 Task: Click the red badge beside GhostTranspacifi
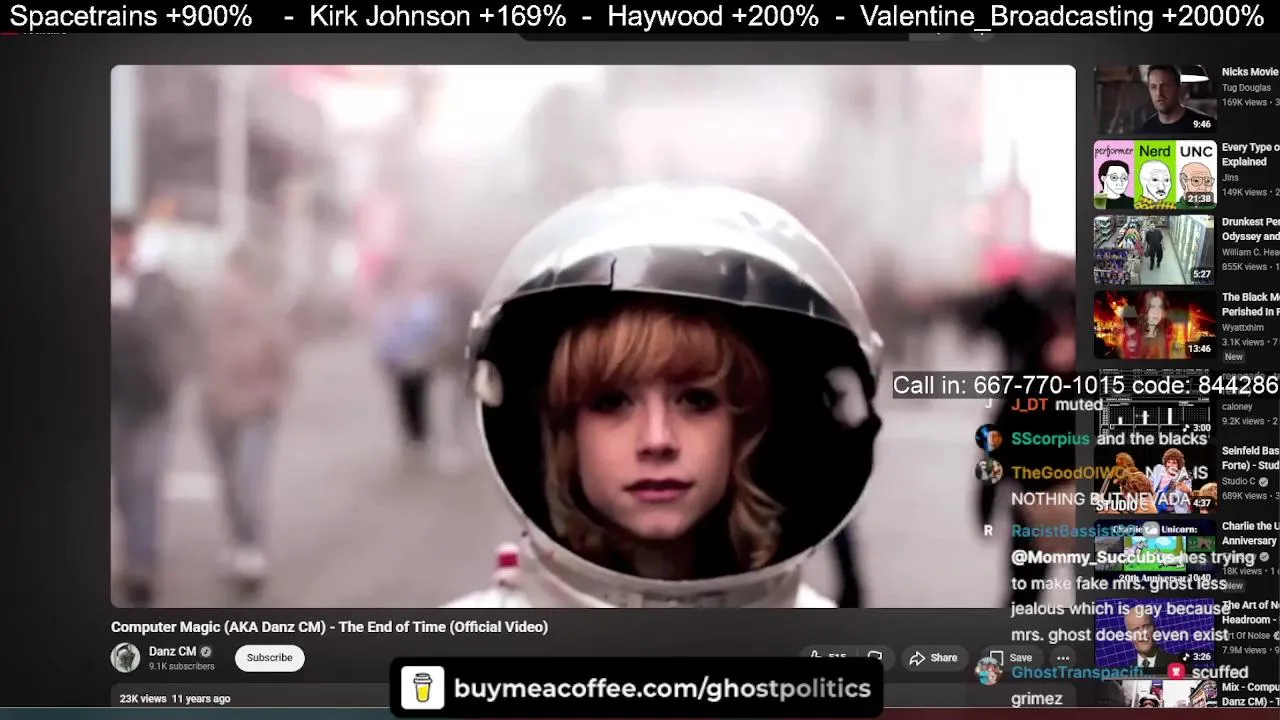coord(1176,672)
